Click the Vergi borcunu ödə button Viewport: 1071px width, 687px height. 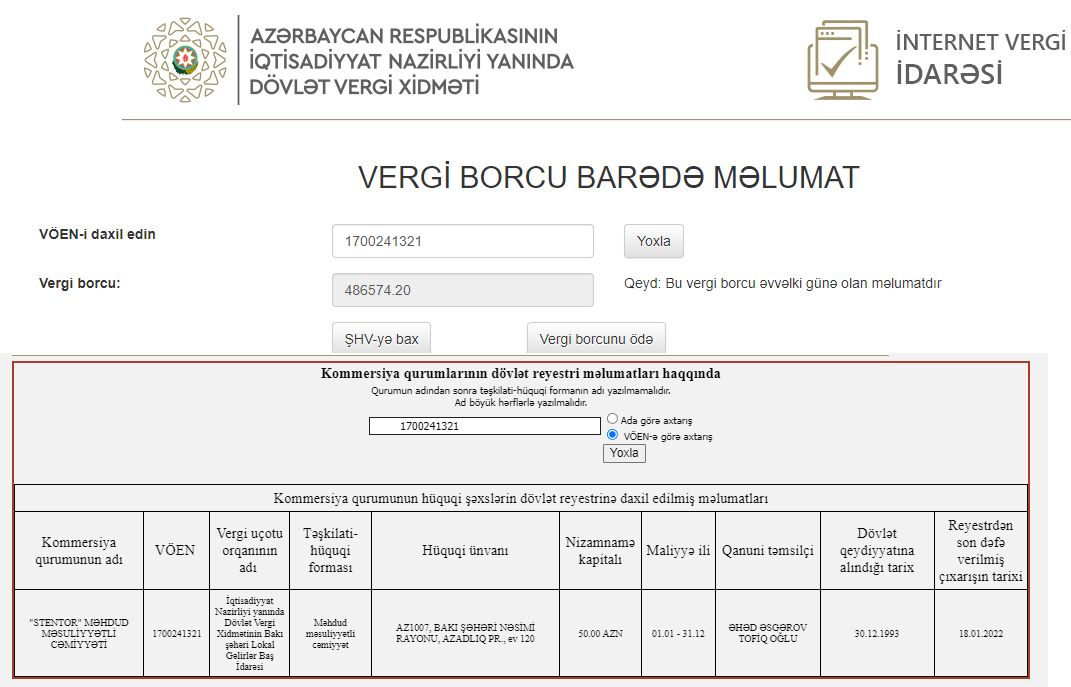click(596, 338)
